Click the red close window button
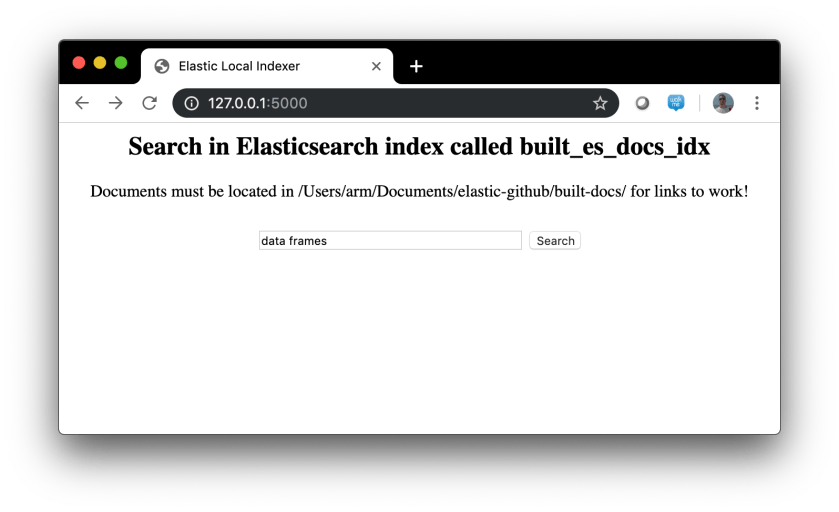The width and height of the screenshot is (839, 512). 79,63
